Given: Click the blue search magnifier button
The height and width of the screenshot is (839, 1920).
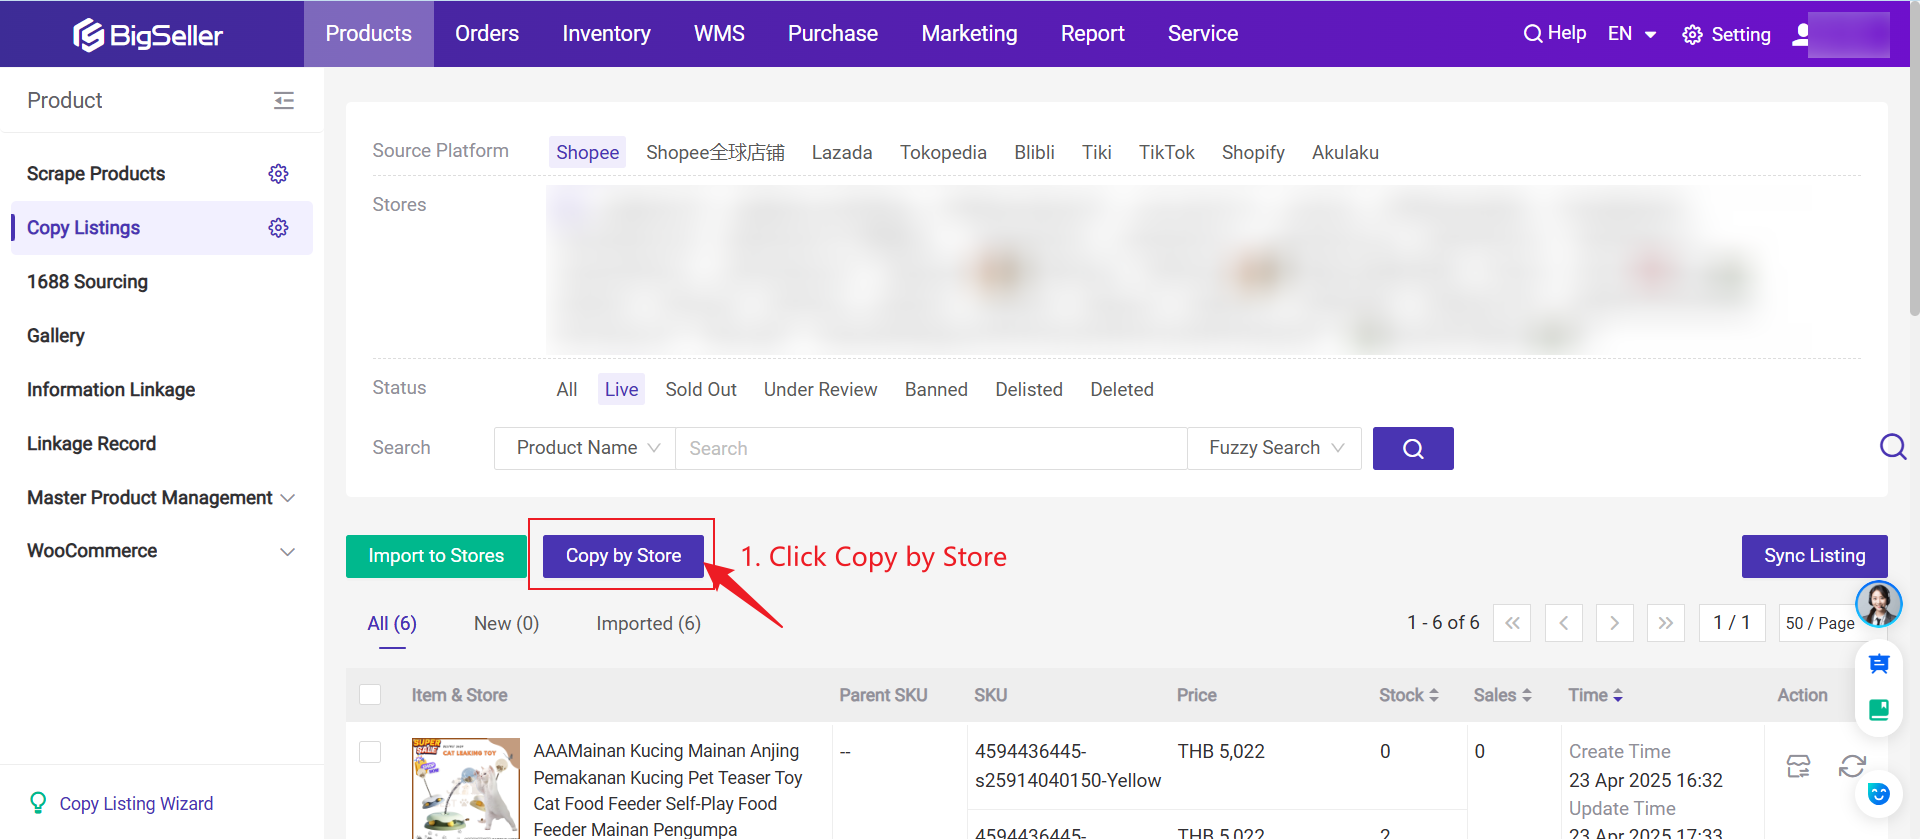Looking at the screenshot, I should point(1413,448).
